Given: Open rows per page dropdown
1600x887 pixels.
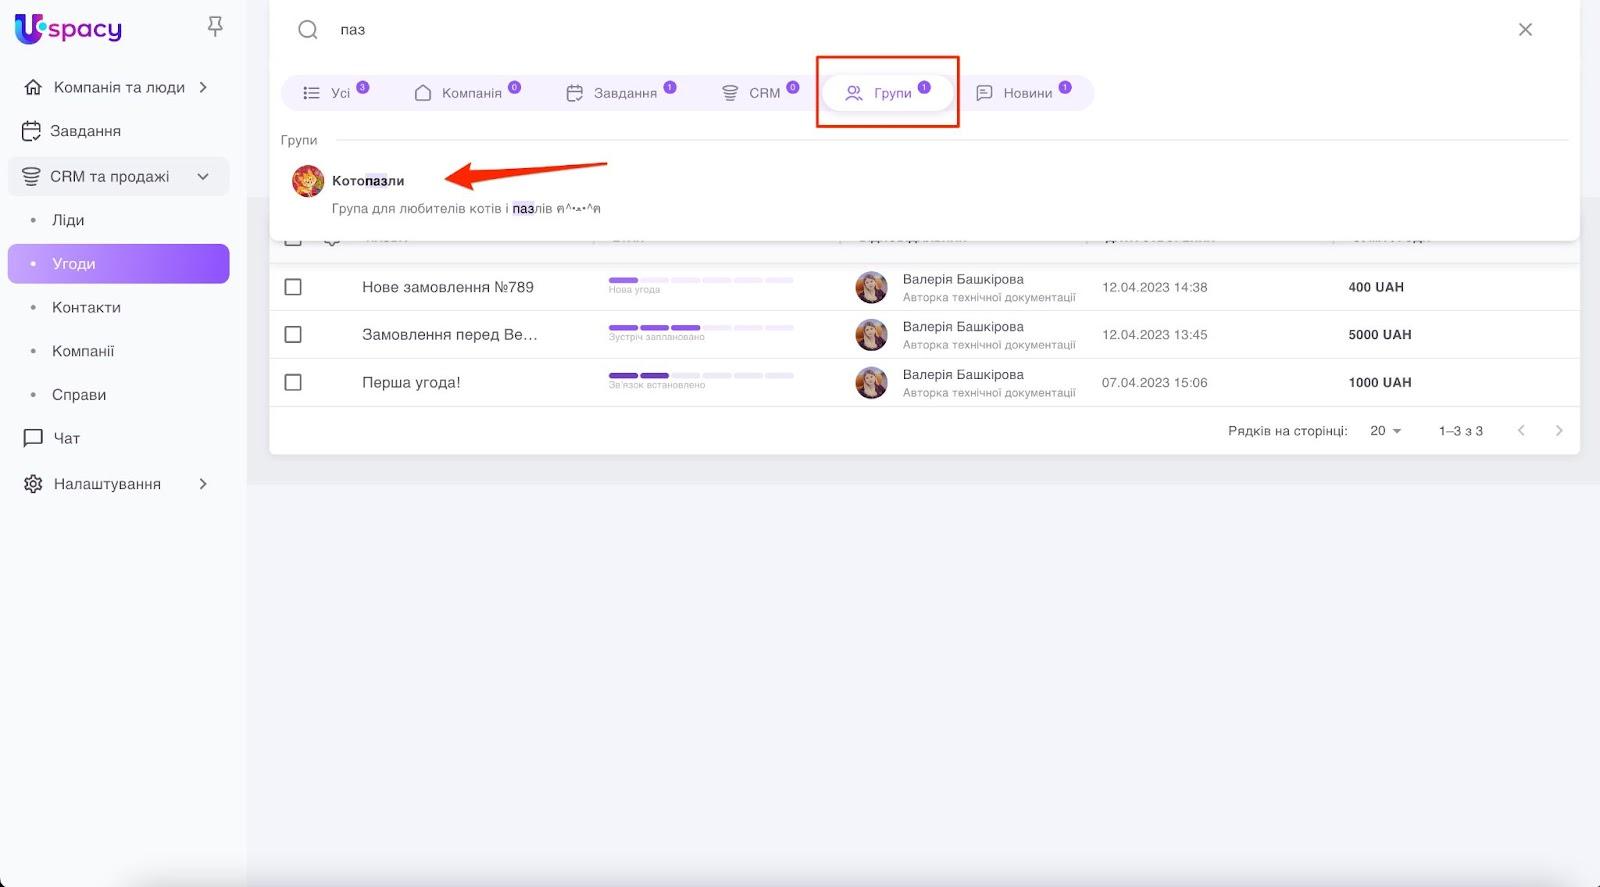Looking at the screenshot, I should click(x=1386, y=431).
